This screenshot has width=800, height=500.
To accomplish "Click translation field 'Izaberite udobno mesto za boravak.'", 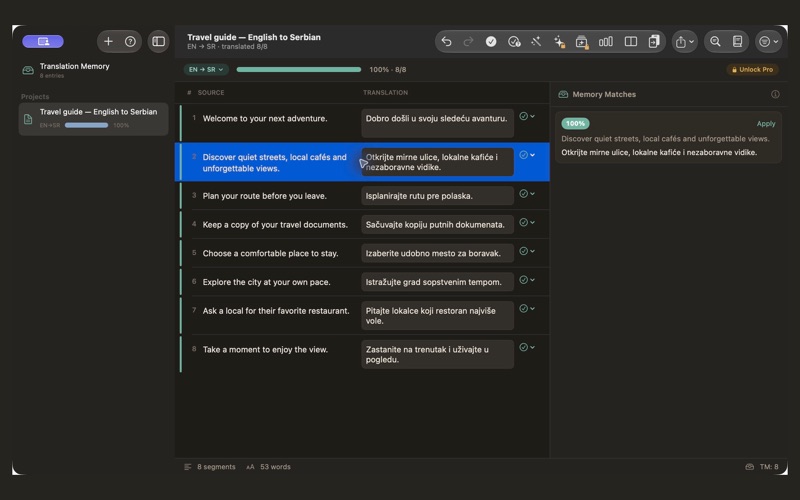I will click(437, 253).
